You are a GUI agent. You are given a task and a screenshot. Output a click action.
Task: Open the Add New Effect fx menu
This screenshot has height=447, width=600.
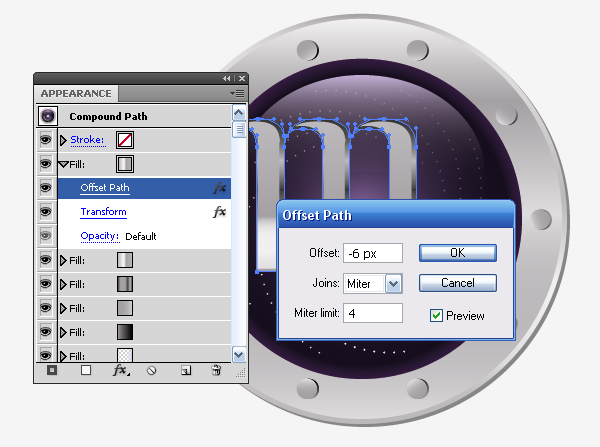pyautogui.click(x=121, y=370)
